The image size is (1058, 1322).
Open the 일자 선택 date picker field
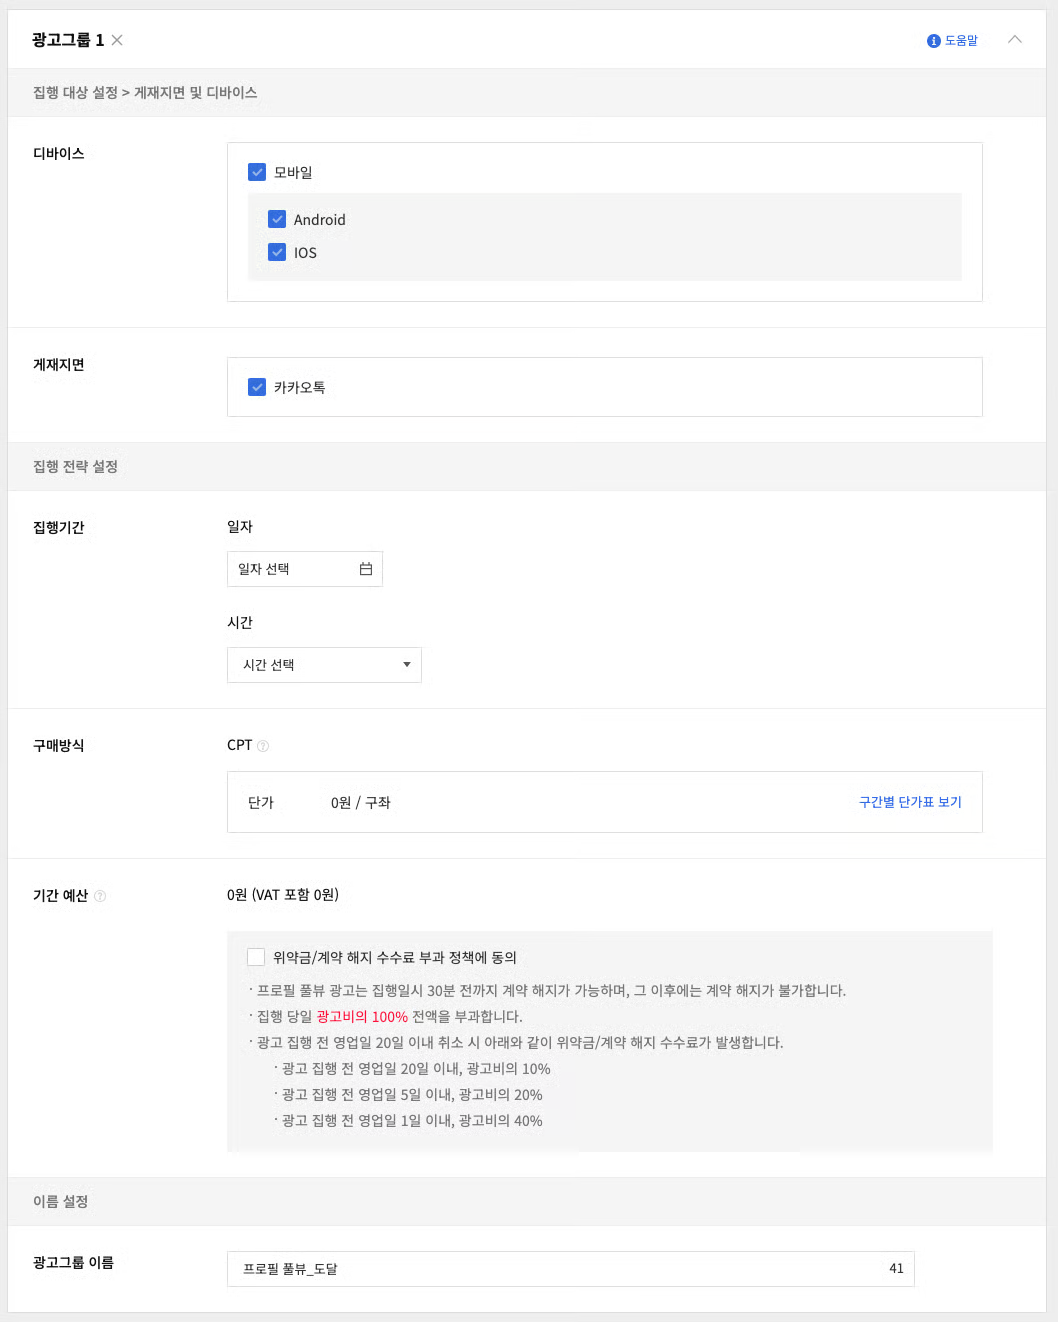290,569
